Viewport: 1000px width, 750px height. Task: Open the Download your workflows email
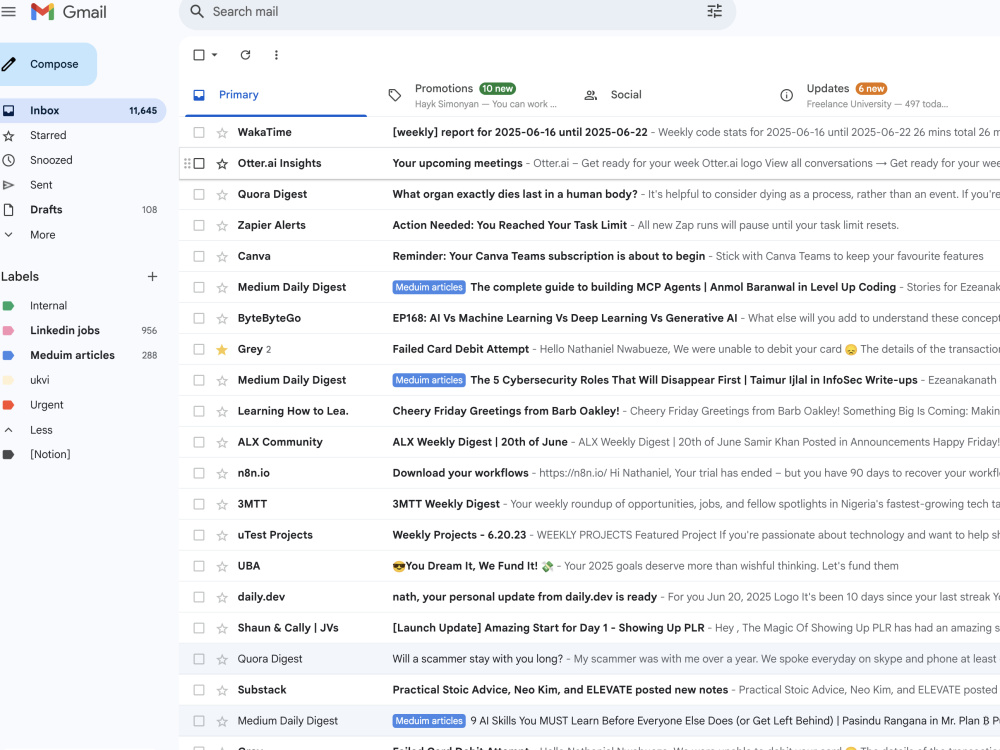click(x=589, y=473)
